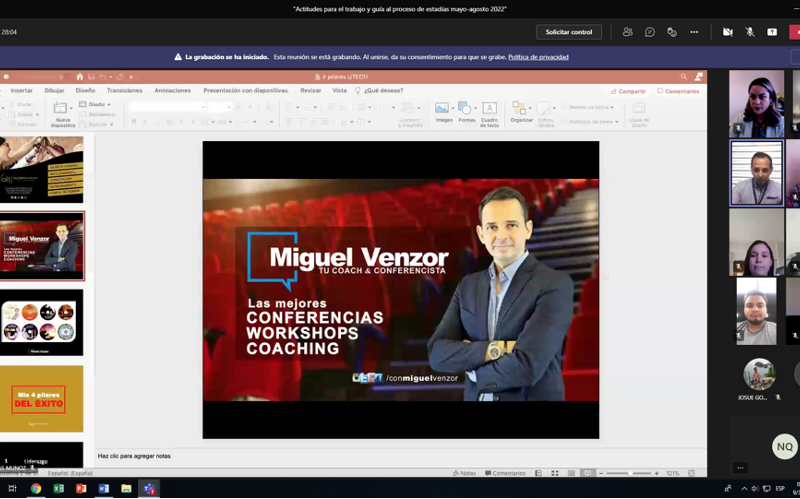Click the Cuadro de texto icon
Viewport: 800px width, 499px height.
[489, 108]
